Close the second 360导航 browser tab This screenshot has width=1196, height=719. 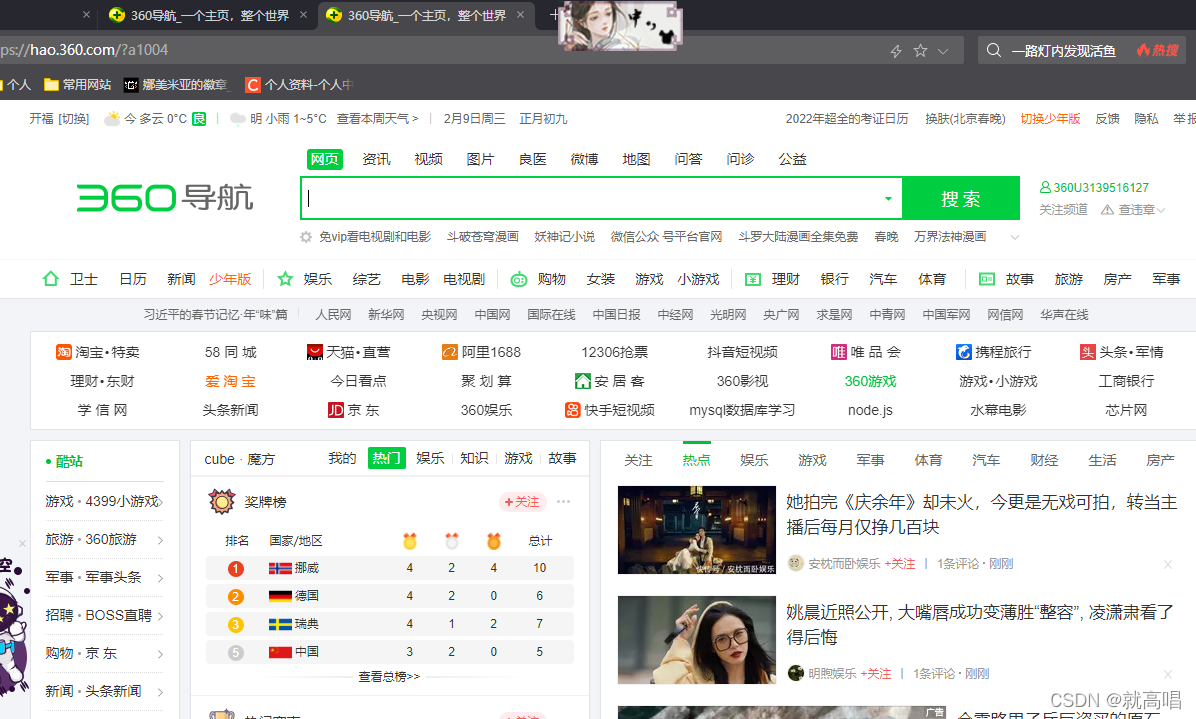pyautogui.click(x=520, y=14)
